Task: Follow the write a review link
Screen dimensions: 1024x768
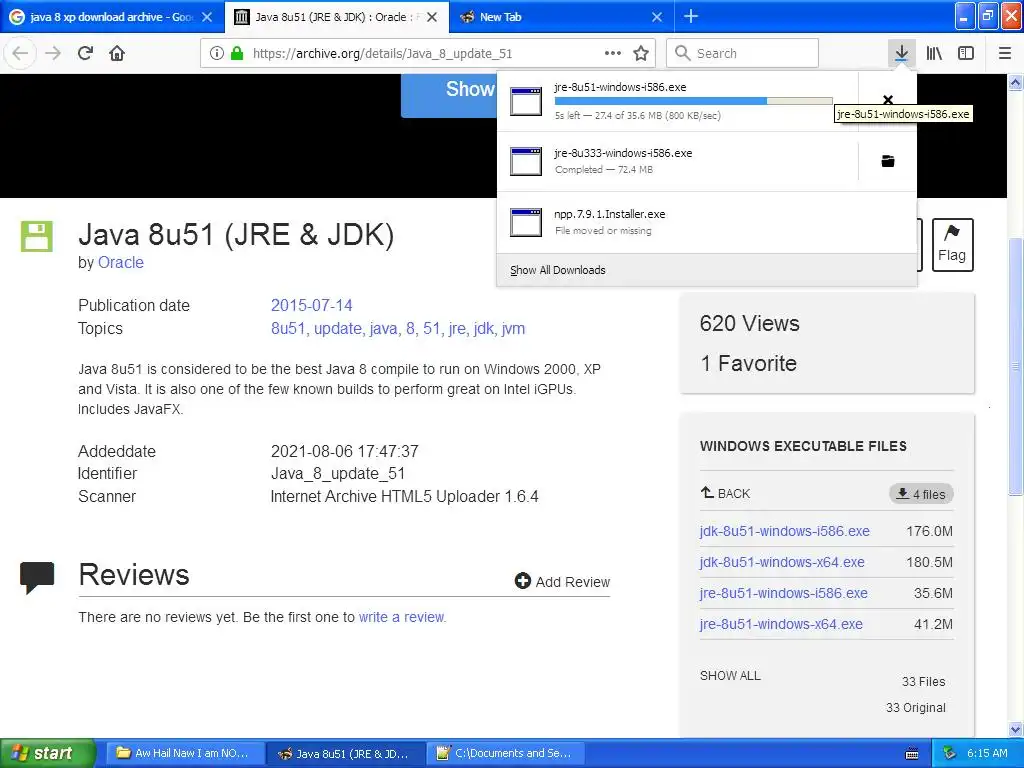Action: click(x=402, y=617)
